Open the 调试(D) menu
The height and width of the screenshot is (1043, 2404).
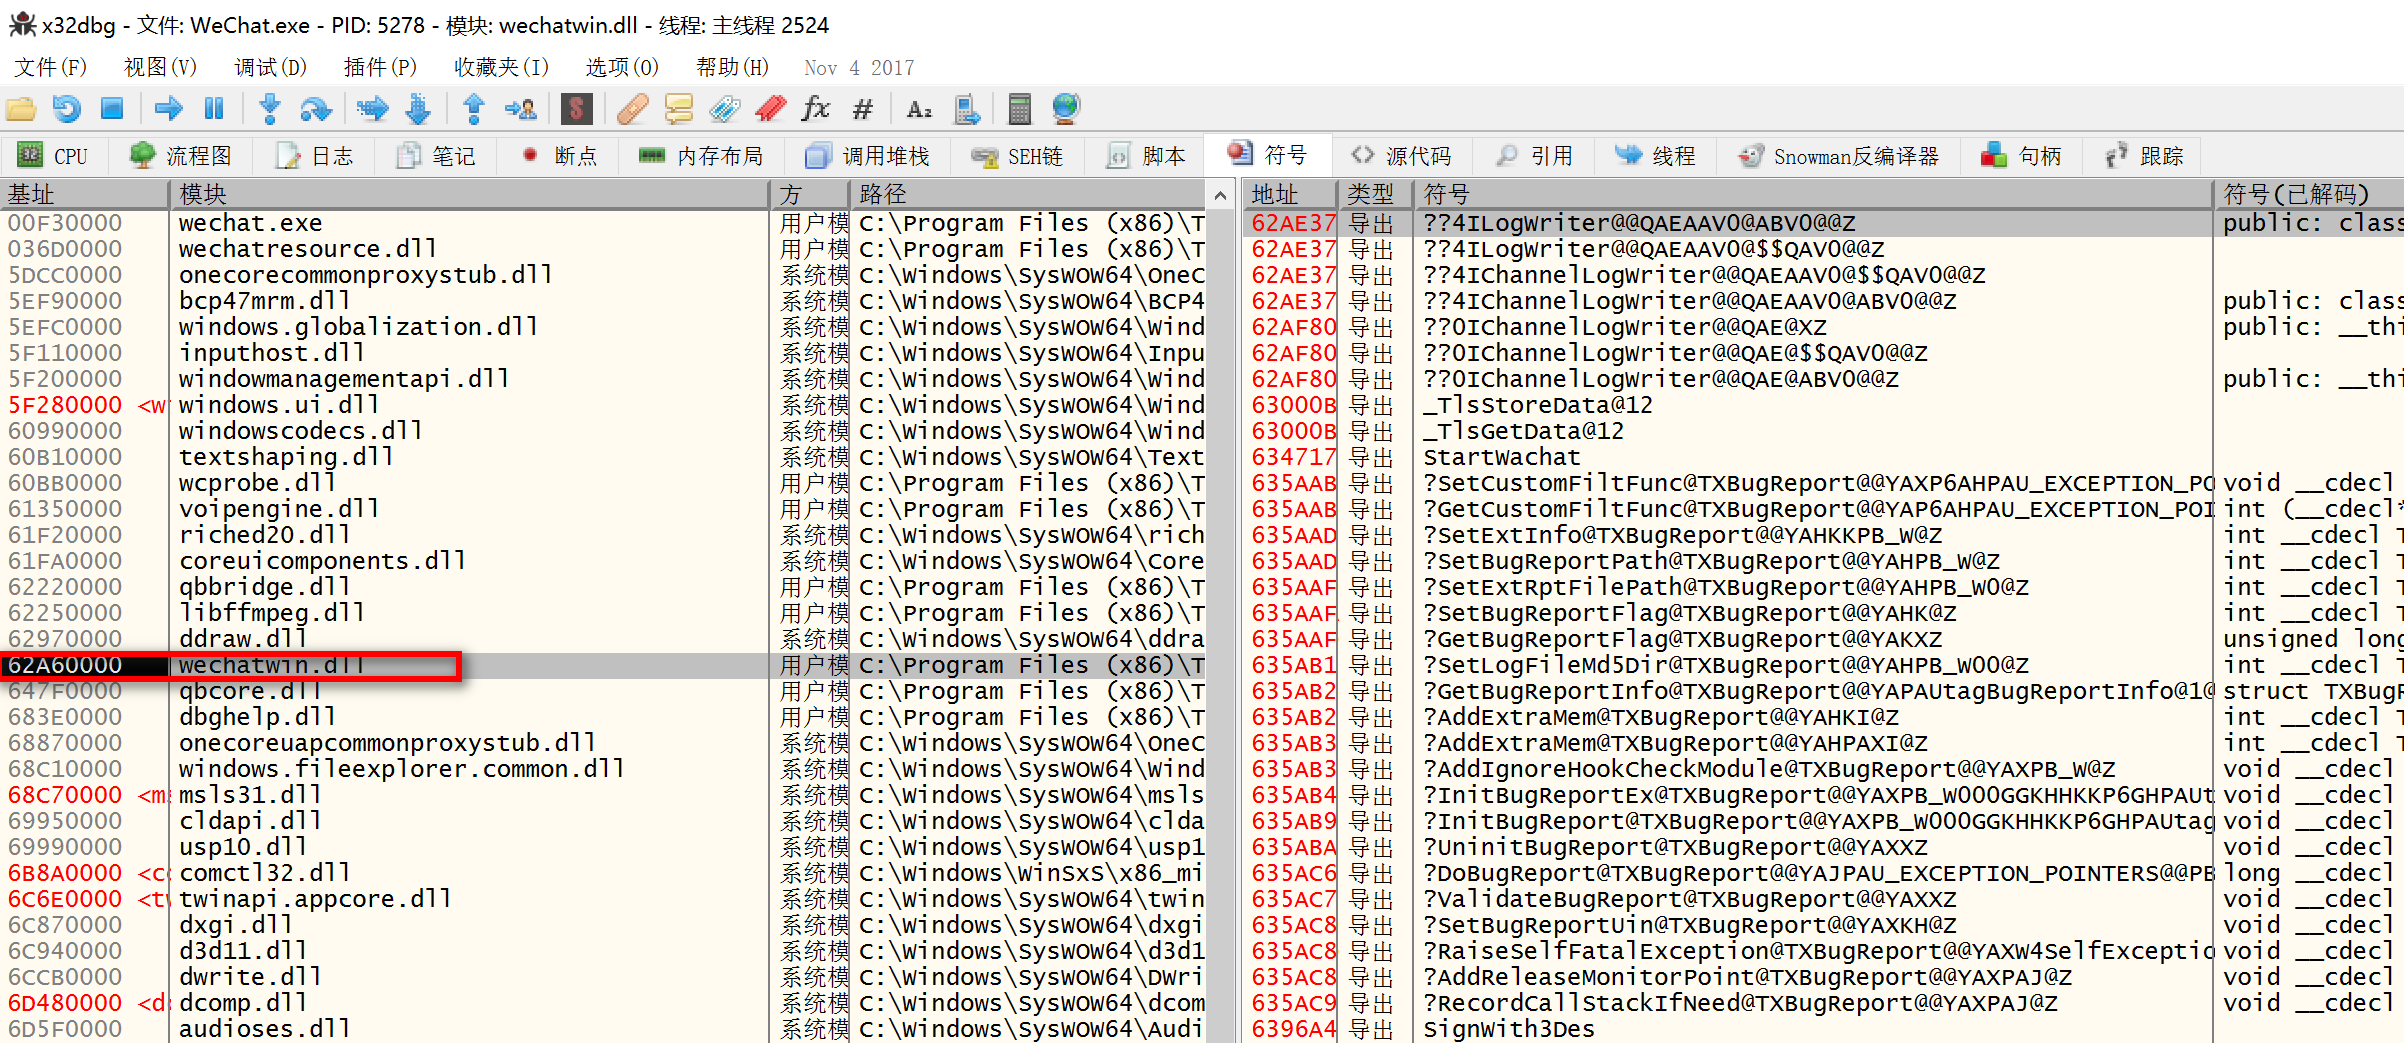pos(270,67)
